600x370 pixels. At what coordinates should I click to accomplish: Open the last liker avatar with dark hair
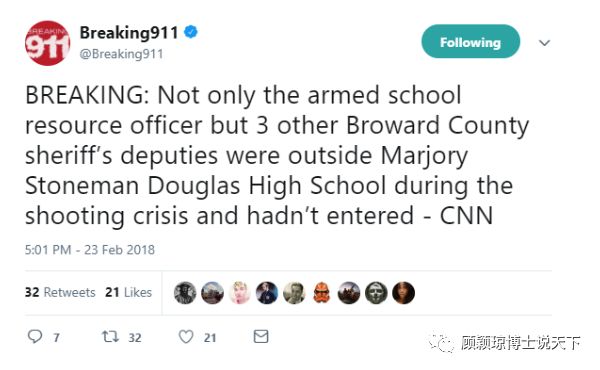coord(403,293)
